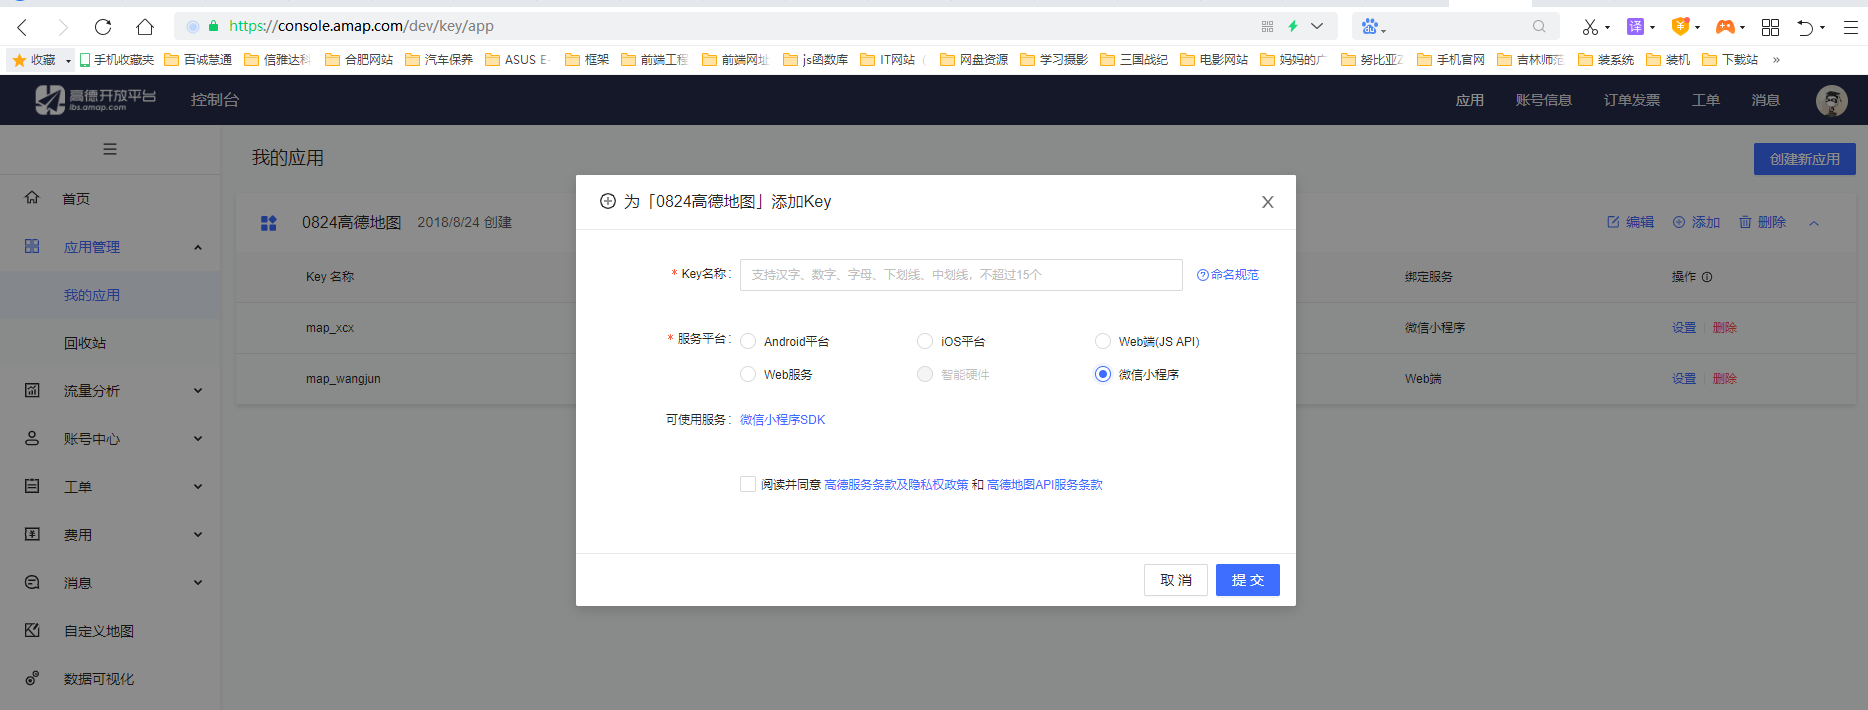The image size is (1868, 710).
Task: Select the Web端(JS API) radio button
Action: pyautogui.click(x=1103, y=341)
